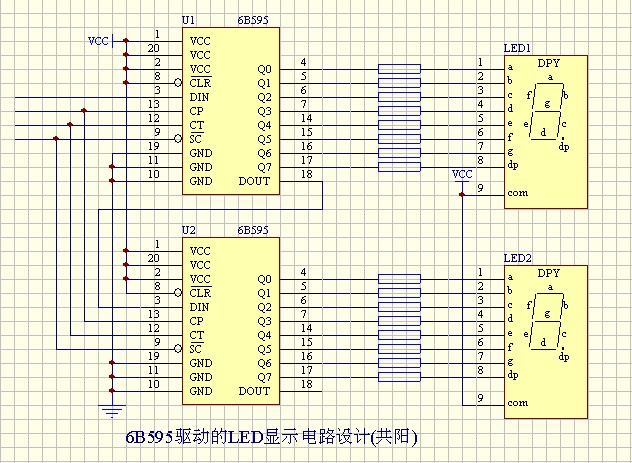Click the CP pin label on U1

196,111
